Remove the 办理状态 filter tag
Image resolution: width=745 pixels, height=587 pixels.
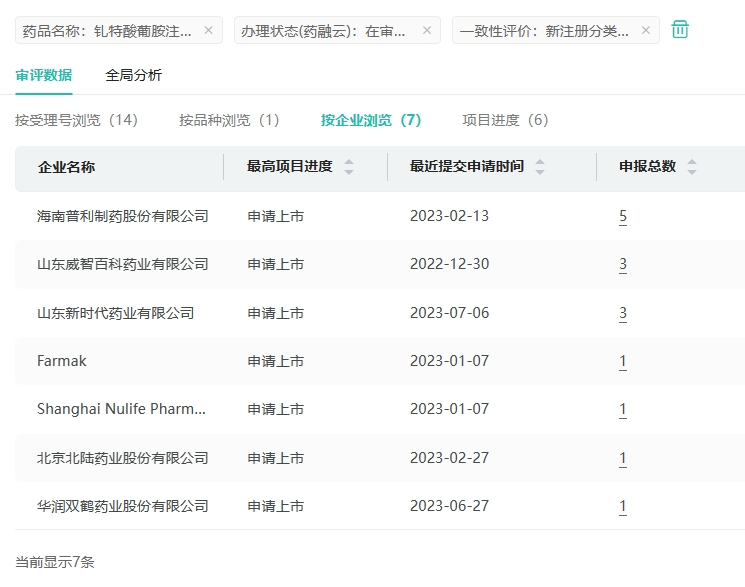pos(426,30)
